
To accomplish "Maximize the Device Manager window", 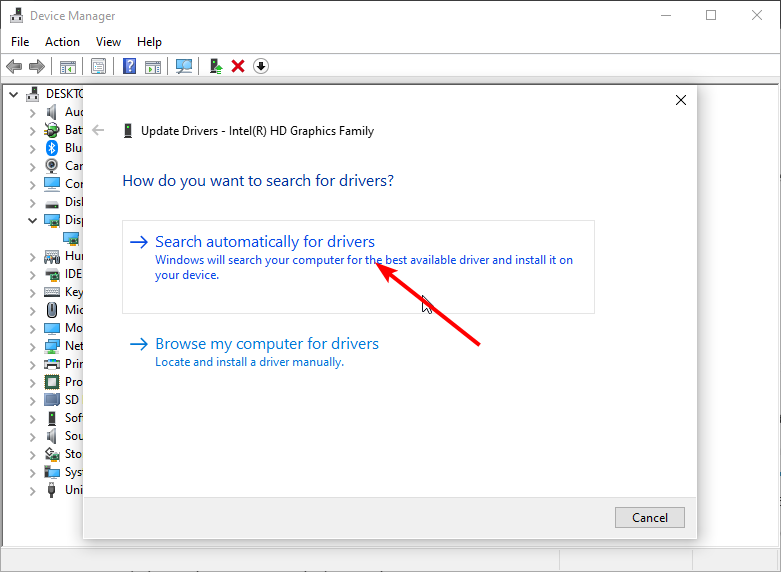I will pyautogui.click(x=711, y=15).
